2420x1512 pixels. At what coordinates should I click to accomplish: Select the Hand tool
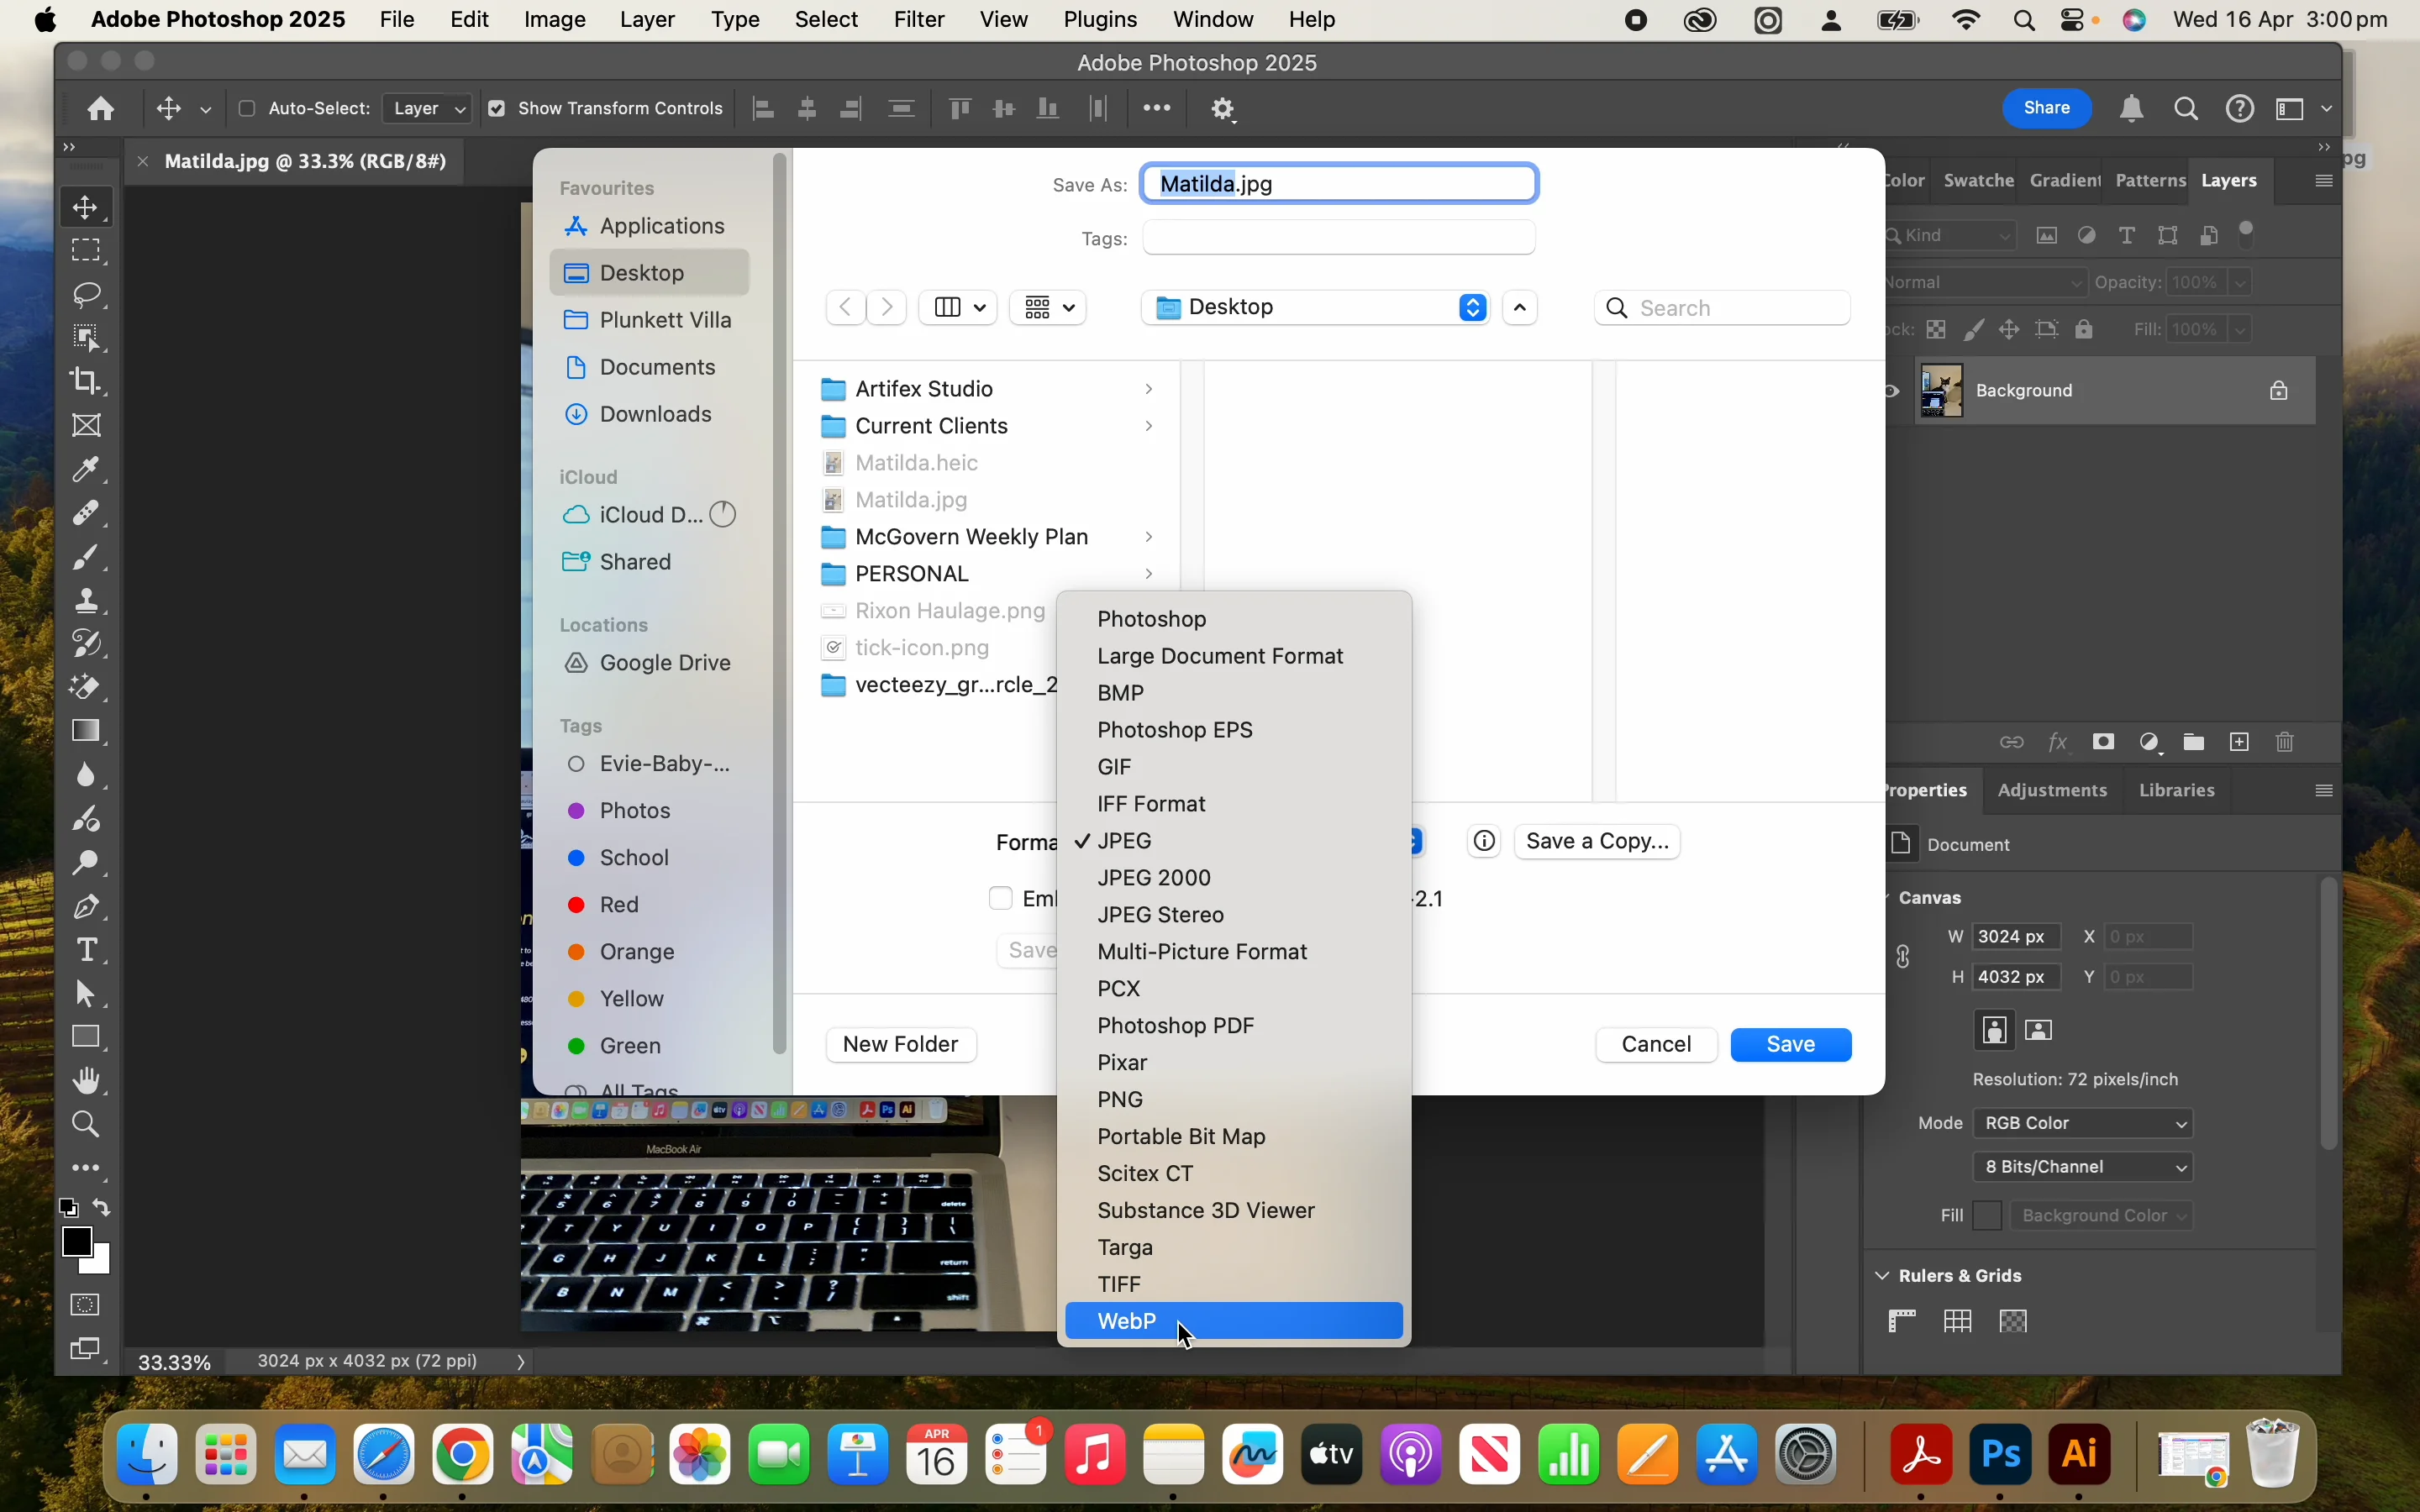[x=86, y=1081]
